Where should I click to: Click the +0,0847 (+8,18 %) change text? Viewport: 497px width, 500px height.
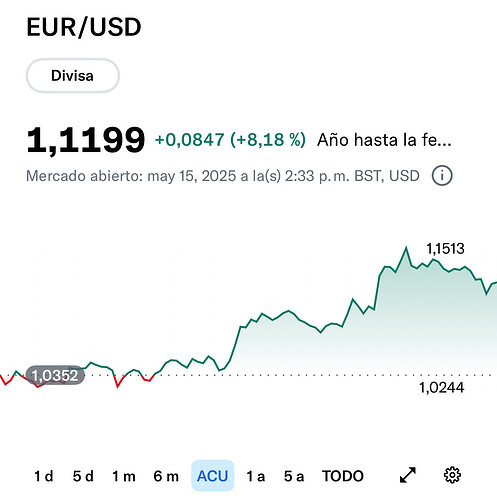coord(230,139)
